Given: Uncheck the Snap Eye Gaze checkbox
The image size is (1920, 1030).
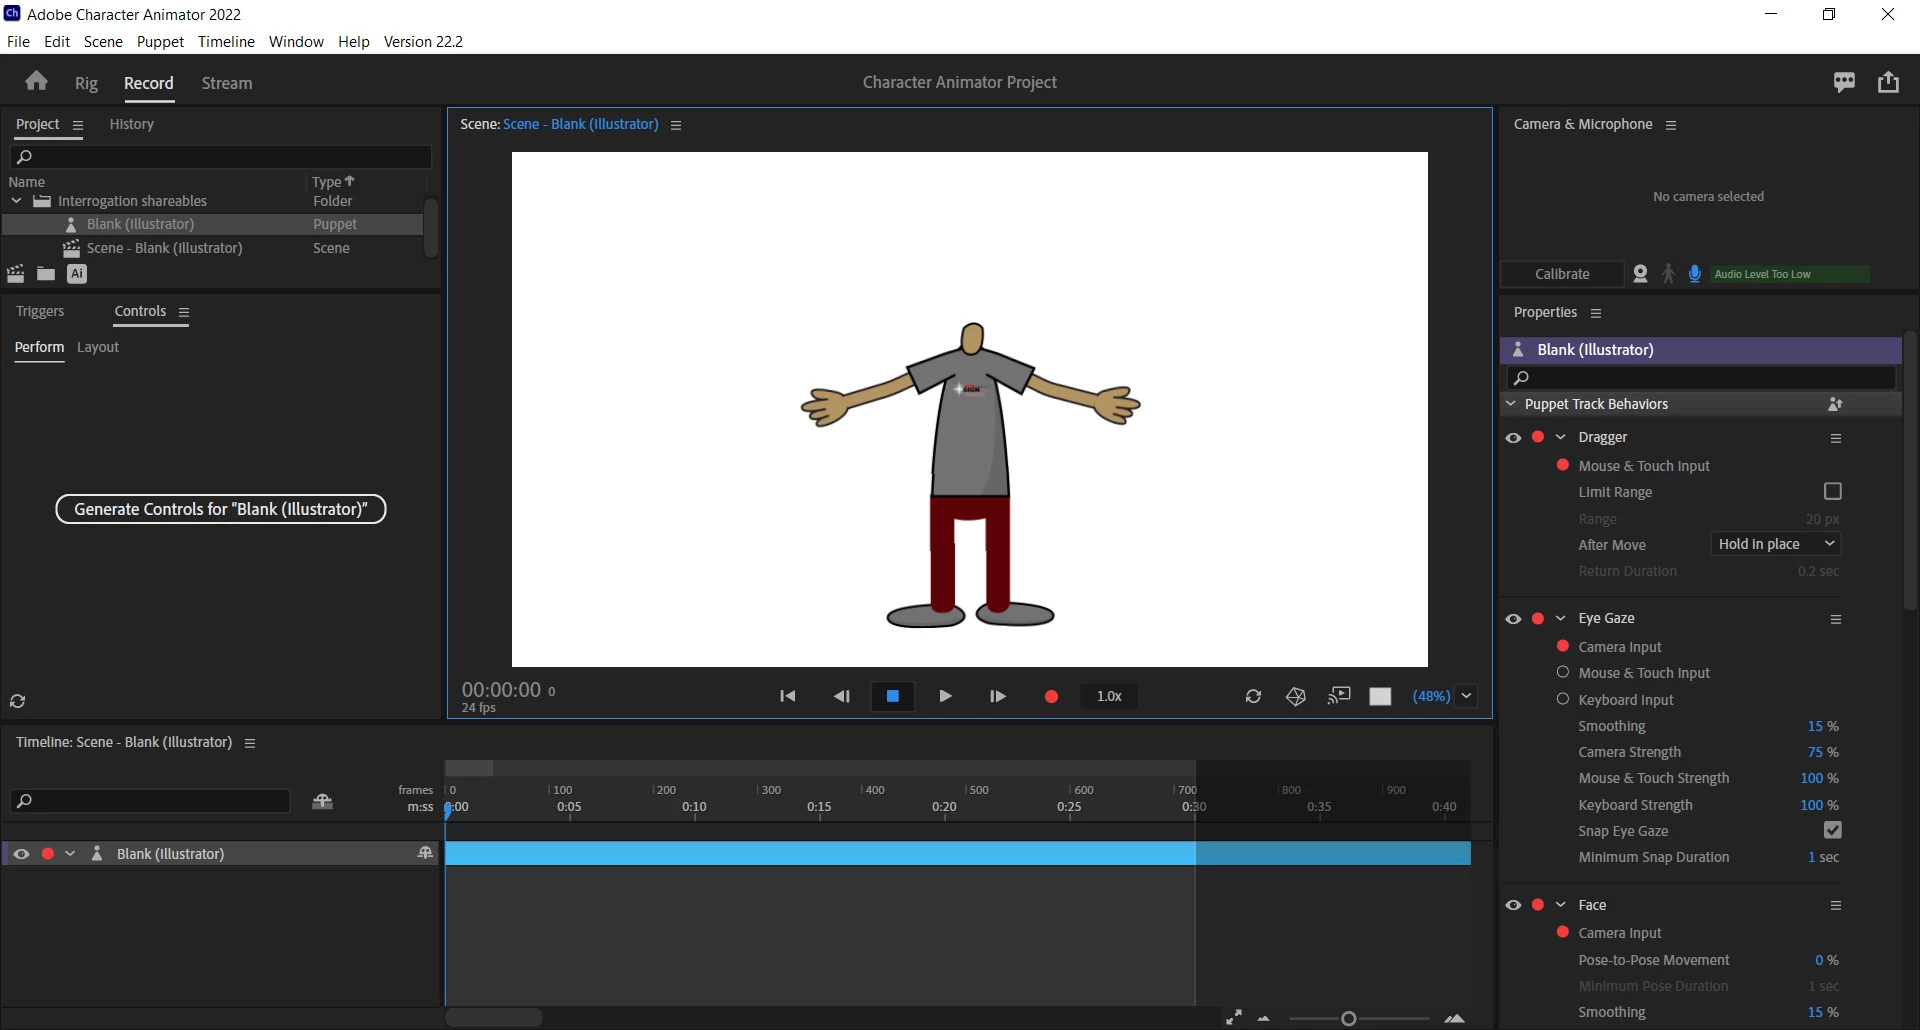Looking at the screenshot, I should point(1833,830).
